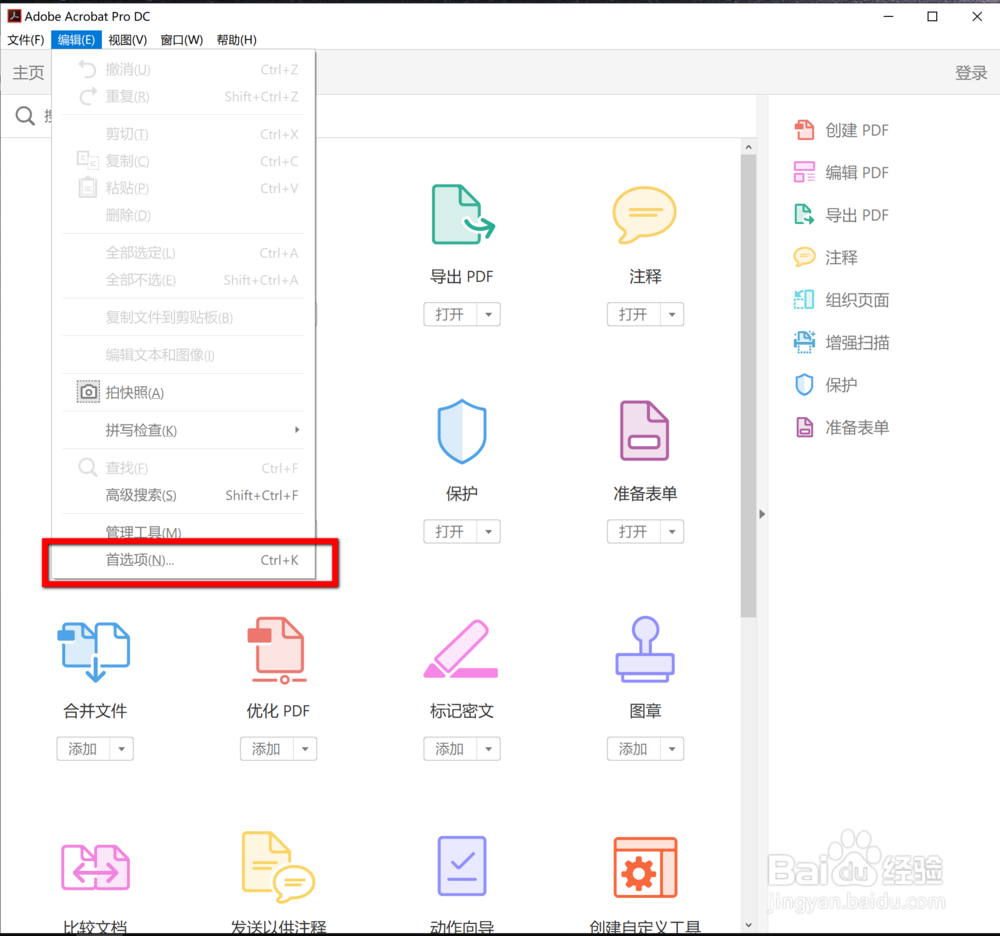The height and width of the screenshot is (936, 1000).
Task: Click the Redact (标记密文) highlighter icon
Action: click(461, 648)
